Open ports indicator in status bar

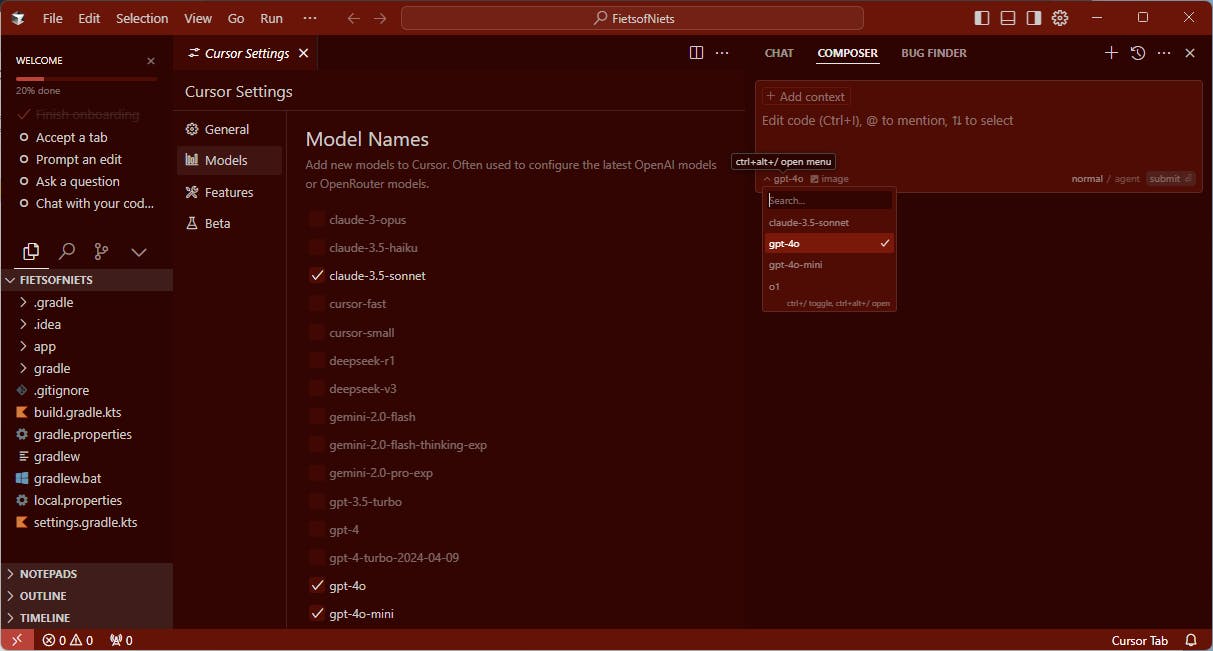click(121, 640)
